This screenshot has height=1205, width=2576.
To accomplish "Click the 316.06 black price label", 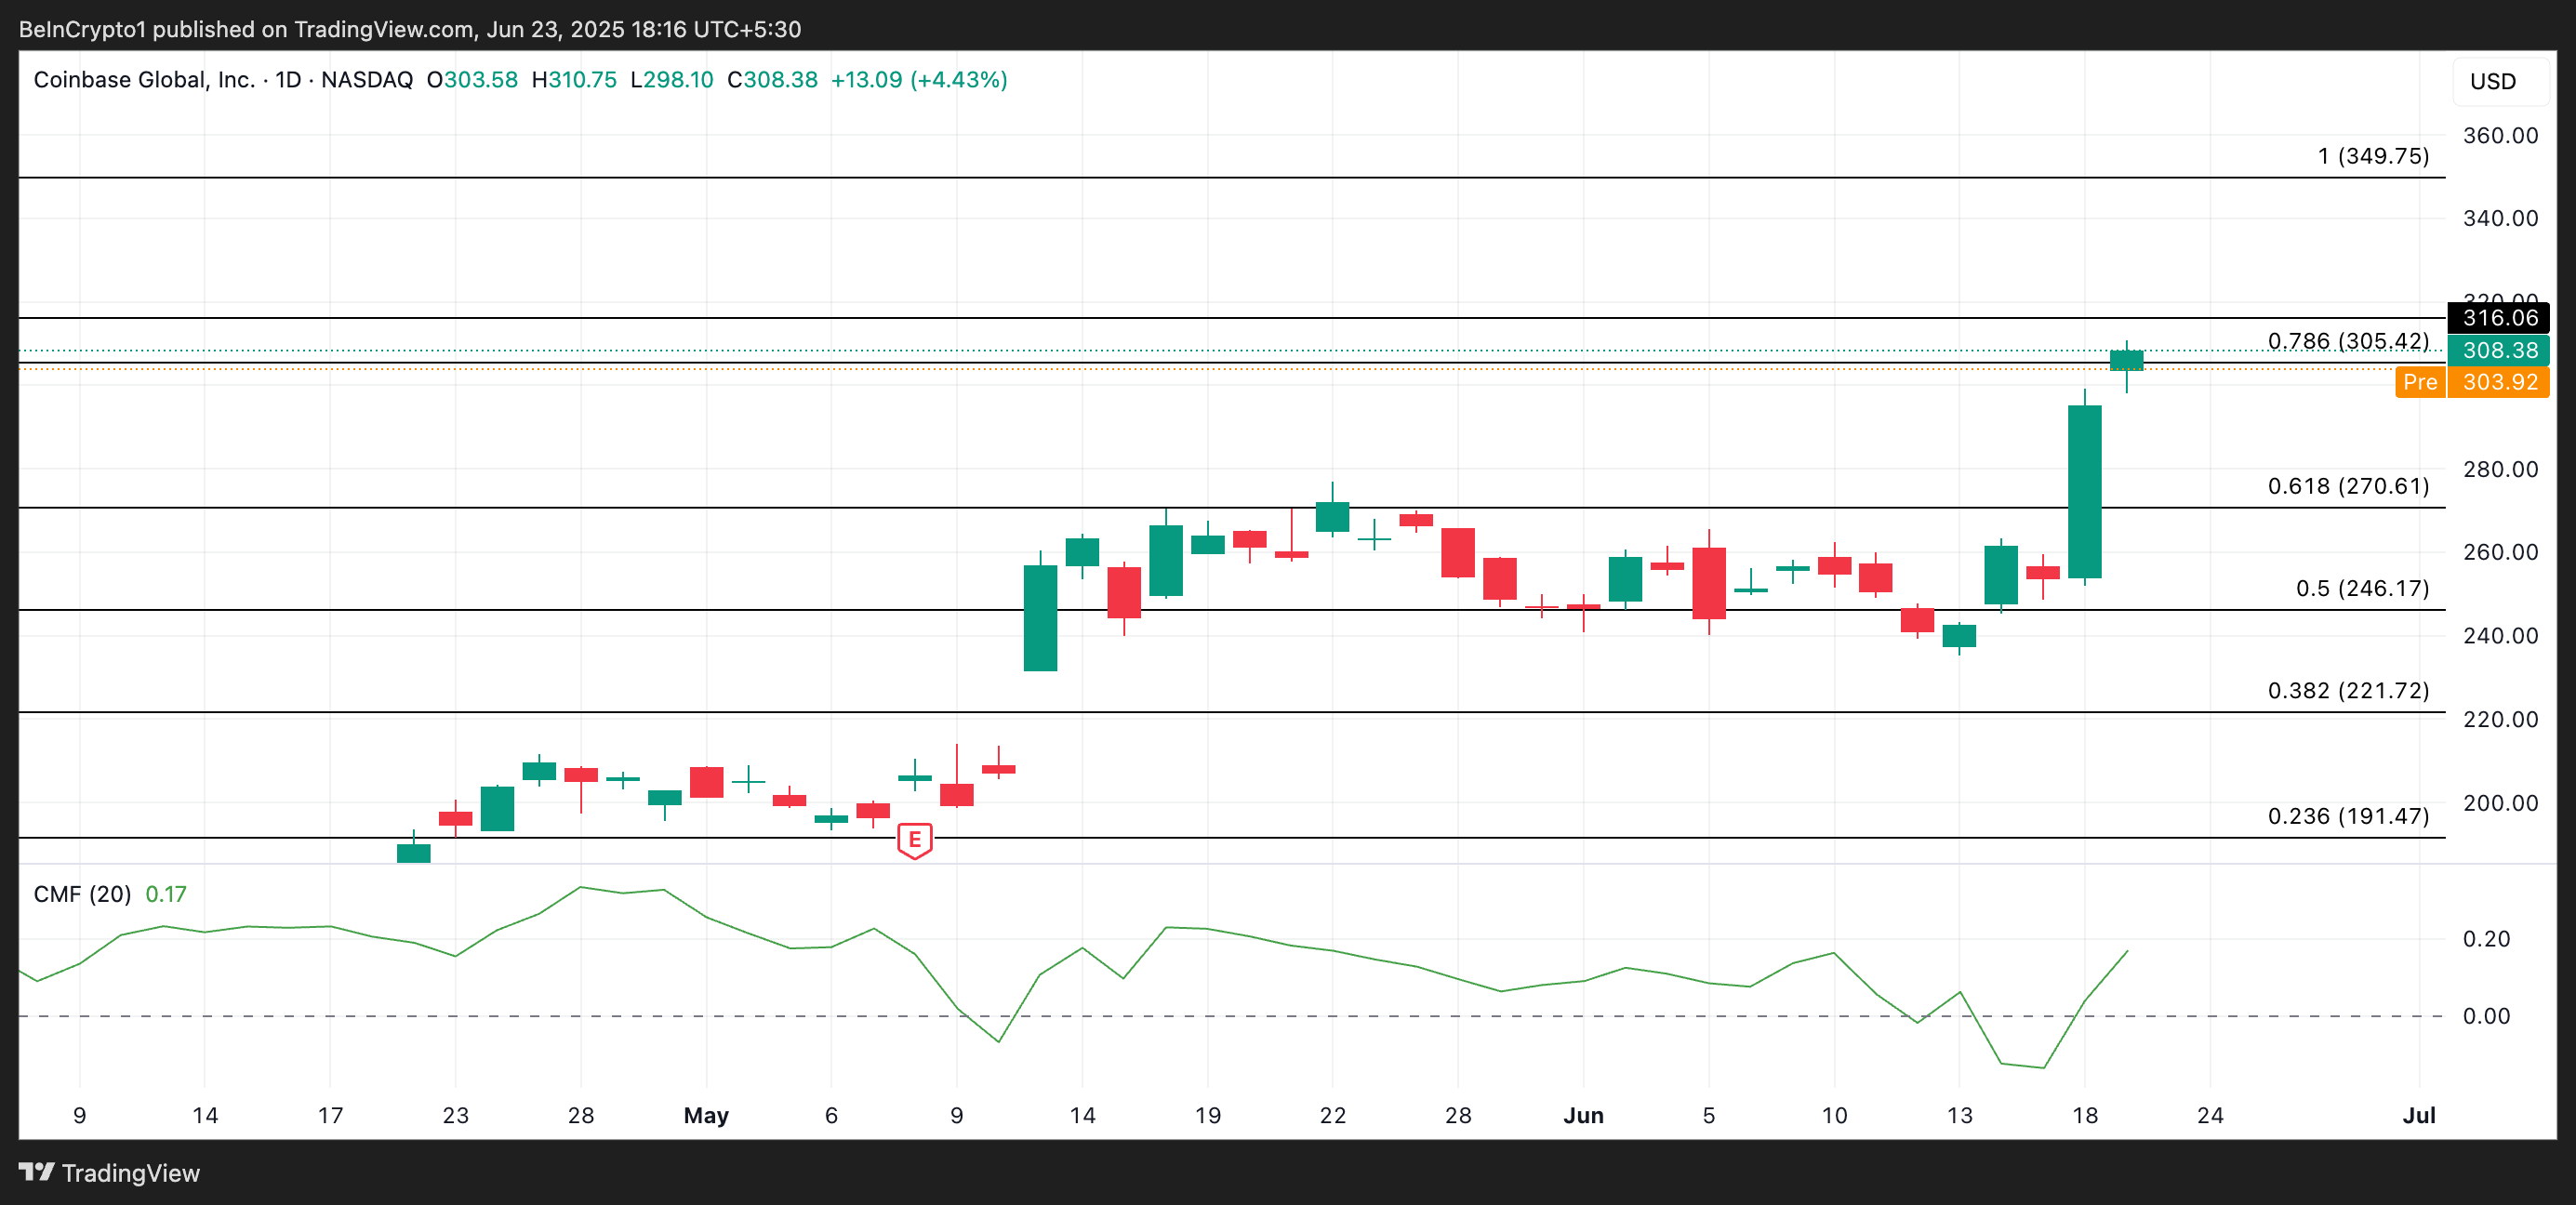I will [x=2499, y=318].
